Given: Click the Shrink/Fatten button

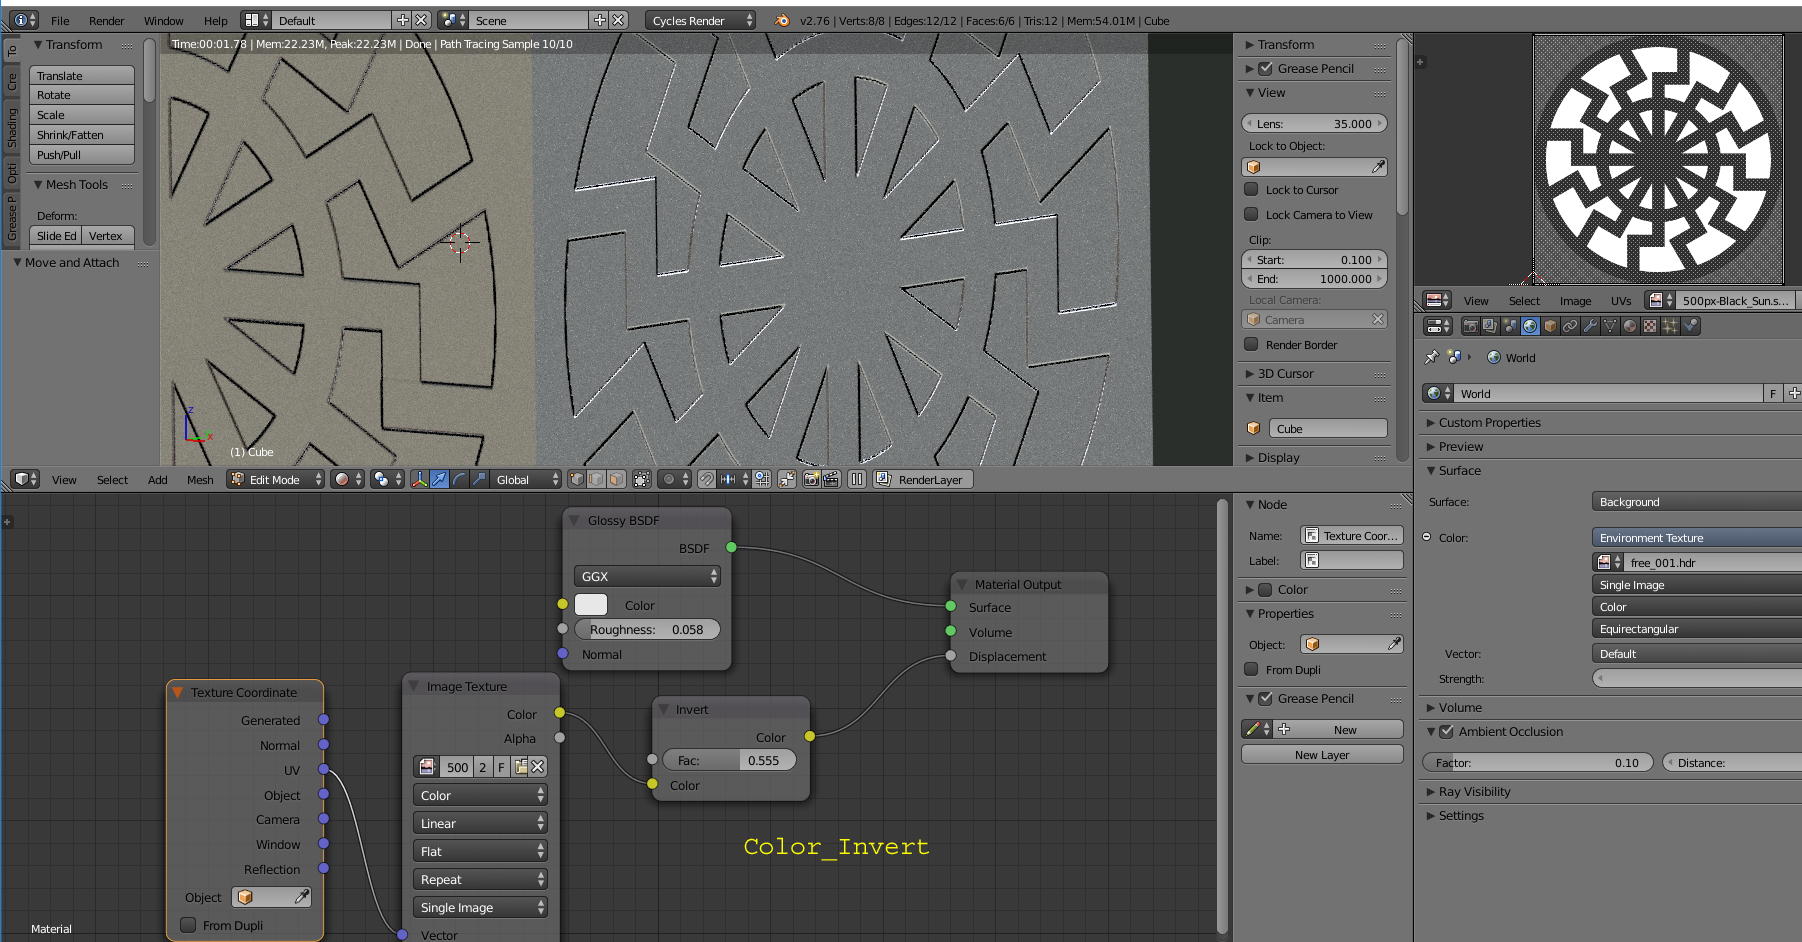Looking at the screenshot, I should click(x=82, y=135).
